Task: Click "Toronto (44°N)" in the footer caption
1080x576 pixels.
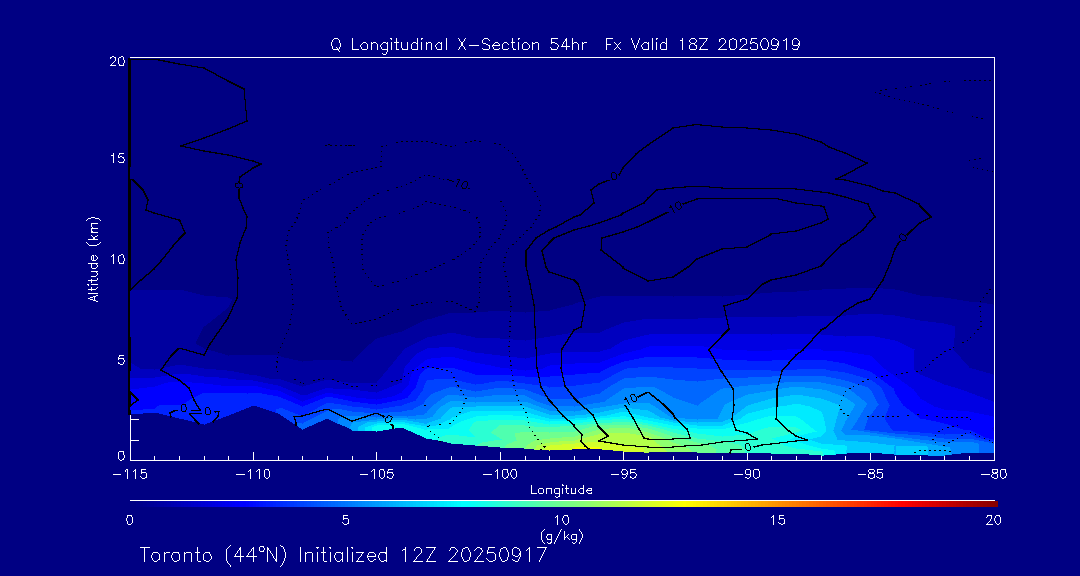Action: [216, 555]
